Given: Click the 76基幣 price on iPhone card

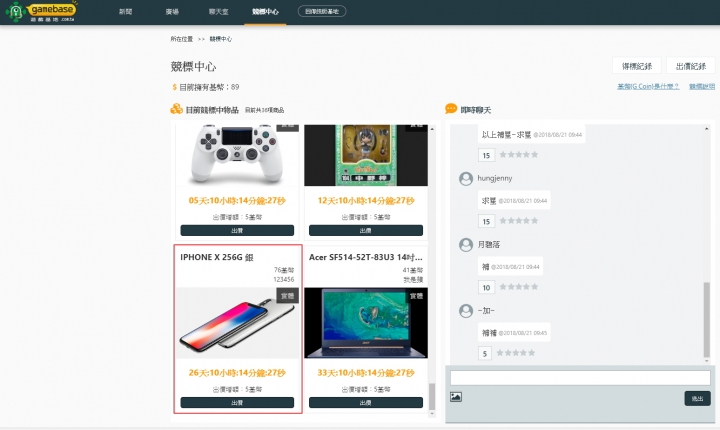Looking at the screenshot, I should coord(284,270).
